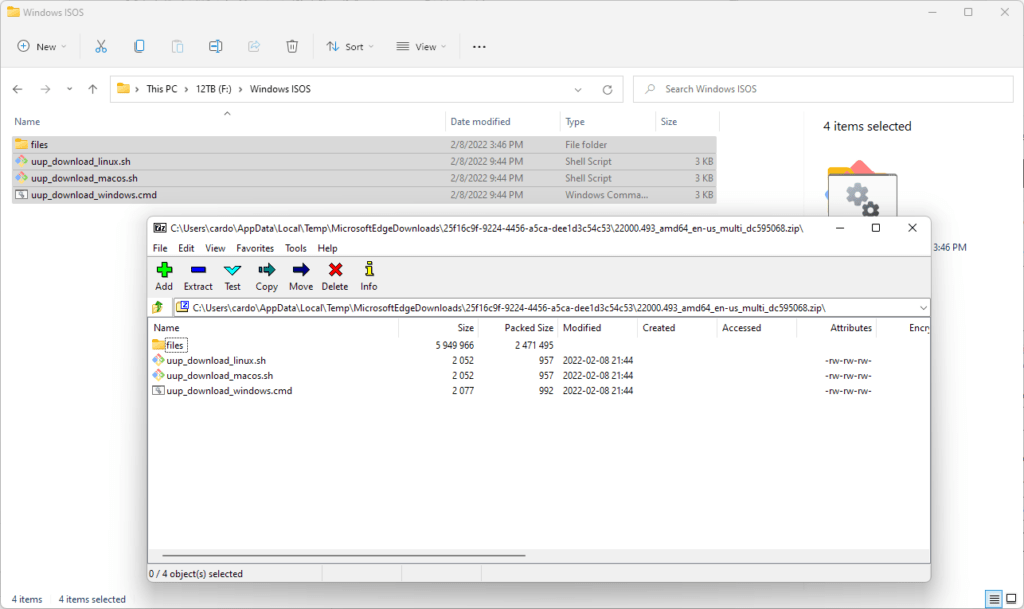Click the Extract icon in 7-Zip

tap(198, 275)
